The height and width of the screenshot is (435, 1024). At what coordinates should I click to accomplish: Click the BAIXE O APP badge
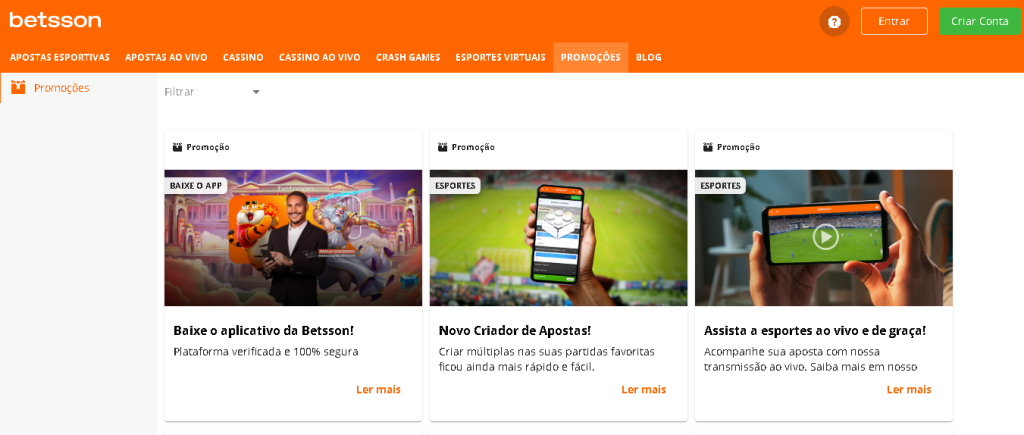(195, 185)
